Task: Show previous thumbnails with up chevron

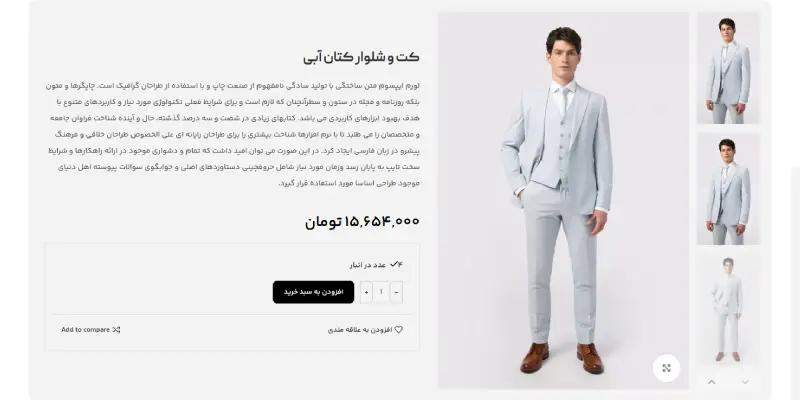Action: tap(712, 382)
